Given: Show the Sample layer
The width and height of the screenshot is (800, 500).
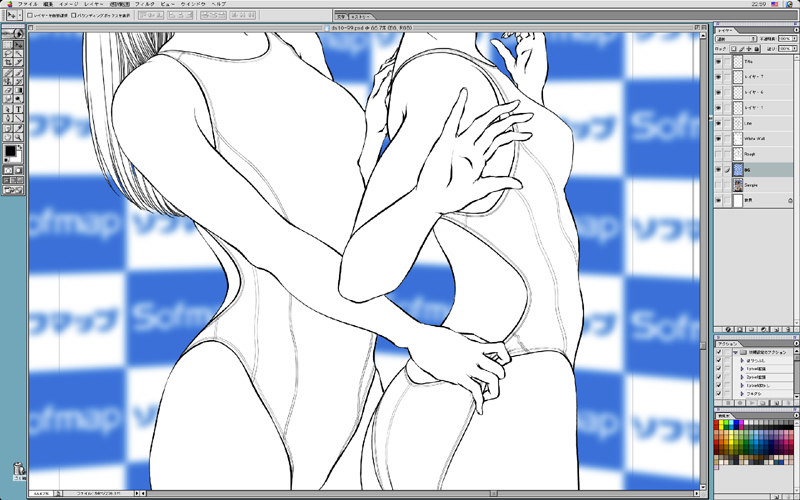Looking at the screenshot, I should click(718, 185).
